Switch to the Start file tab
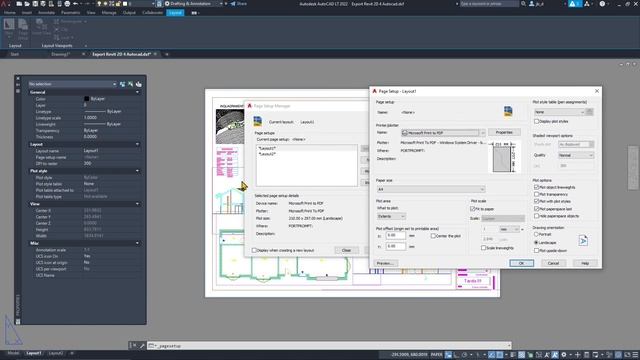This screenshot has width=640, height=360. pyautogui.click(x=15, y=54)
